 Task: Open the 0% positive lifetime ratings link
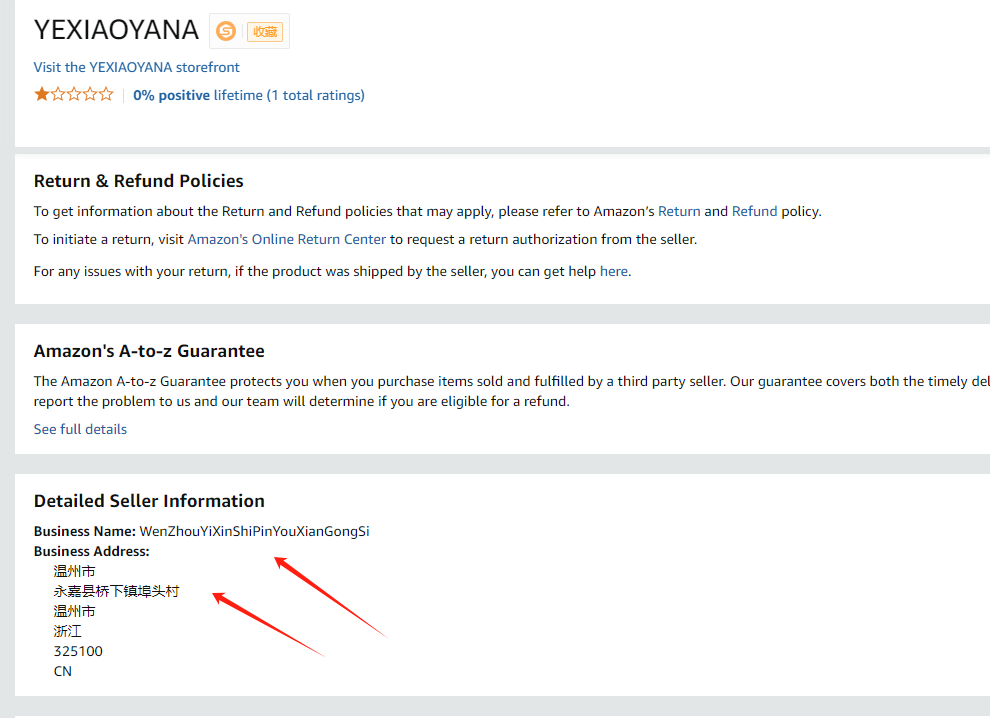click(249, 95)
